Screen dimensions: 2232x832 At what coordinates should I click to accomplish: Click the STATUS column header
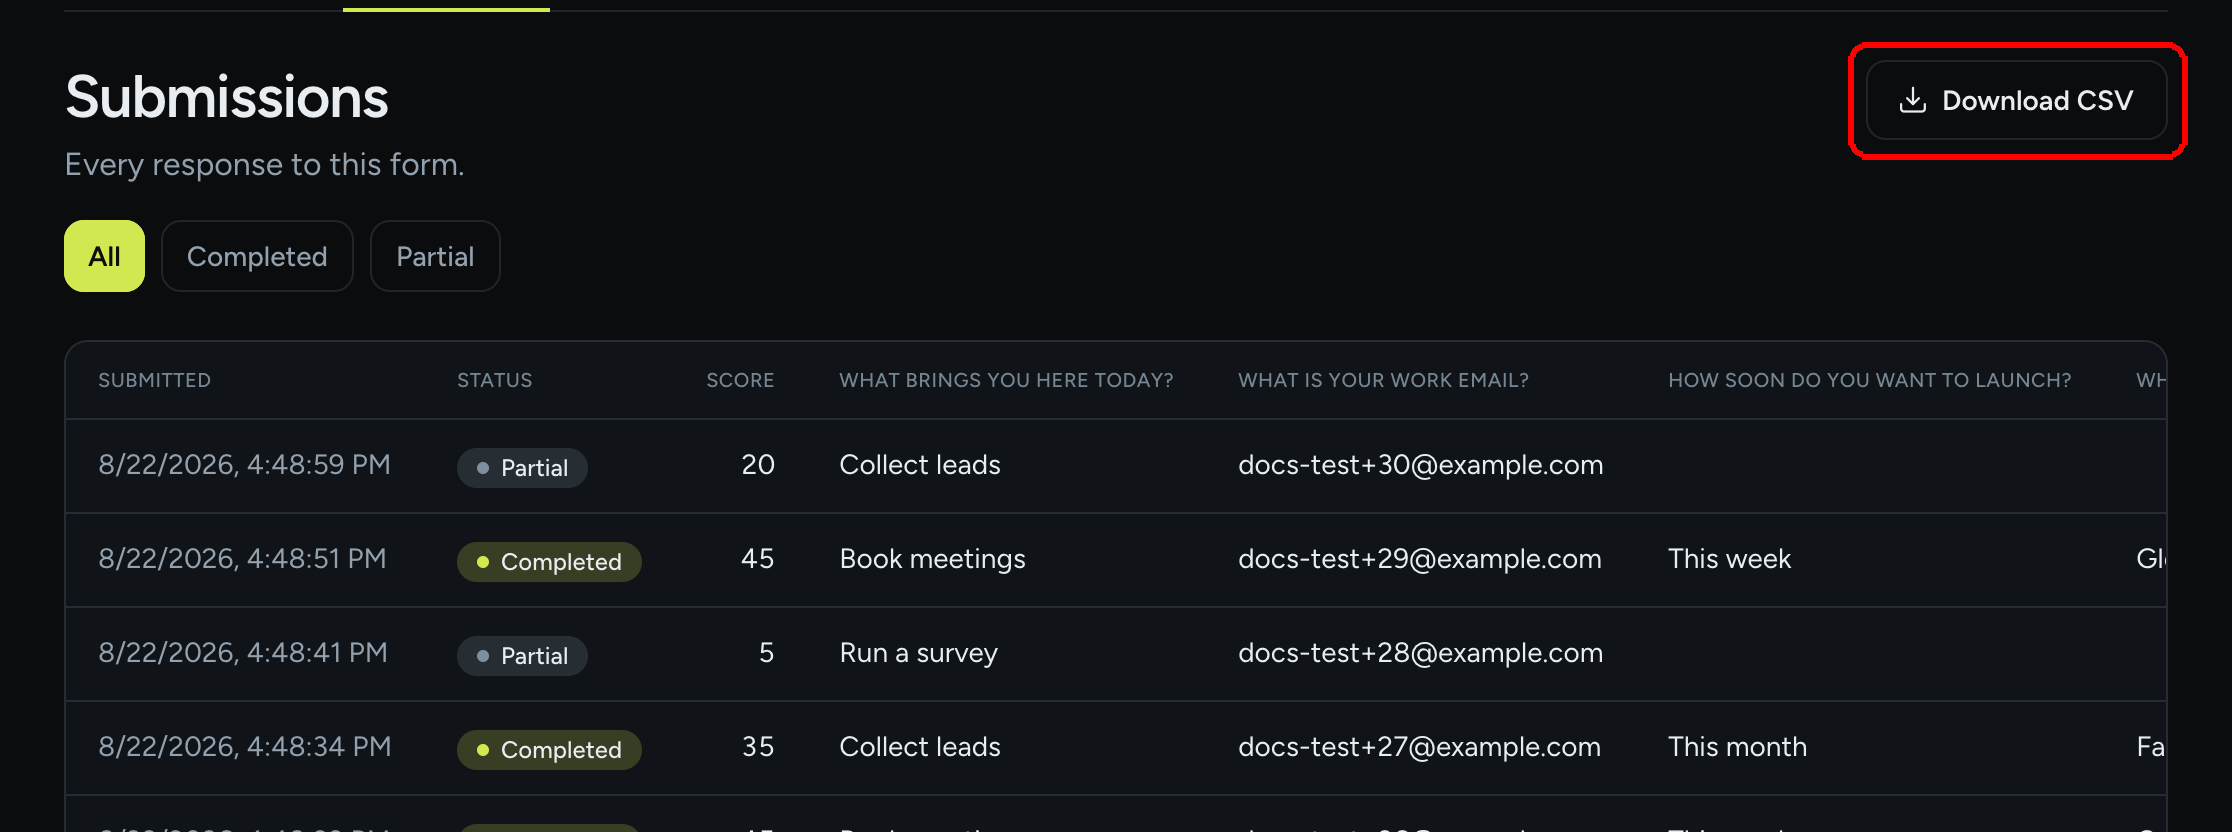click(494, 380)
